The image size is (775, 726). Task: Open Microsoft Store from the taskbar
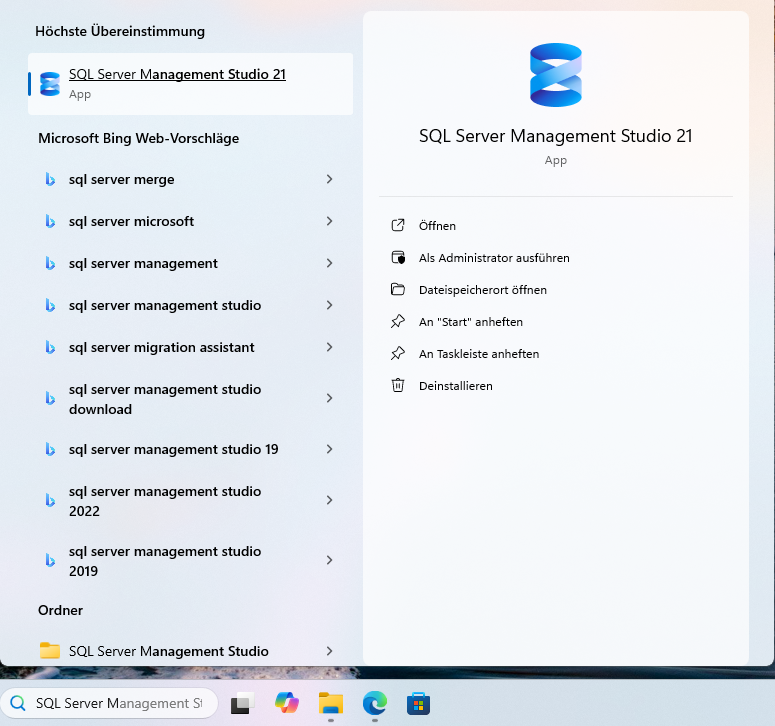pos(418,703)
